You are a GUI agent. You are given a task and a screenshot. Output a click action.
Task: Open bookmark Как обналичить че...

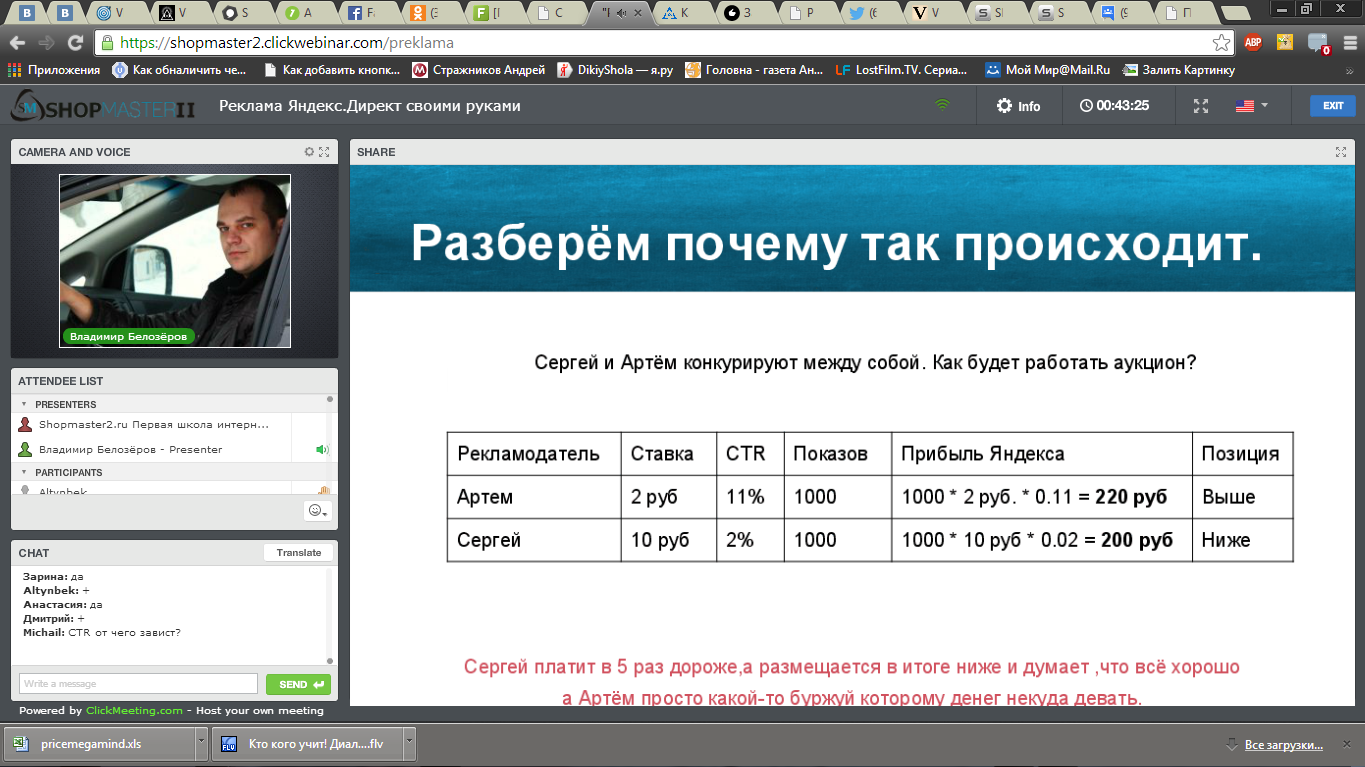[x=179, y=70]
